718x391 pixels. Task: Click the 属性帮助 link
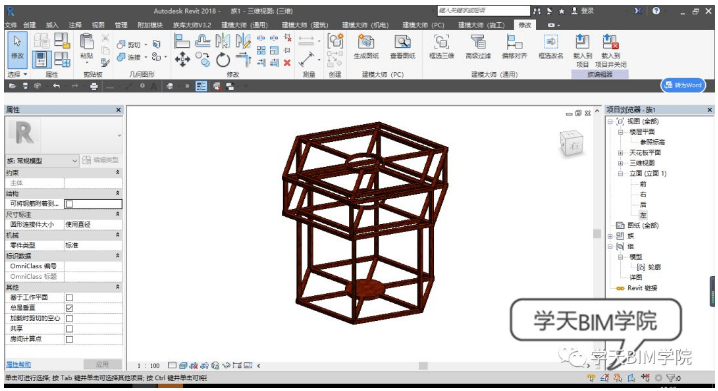[18, 364]
